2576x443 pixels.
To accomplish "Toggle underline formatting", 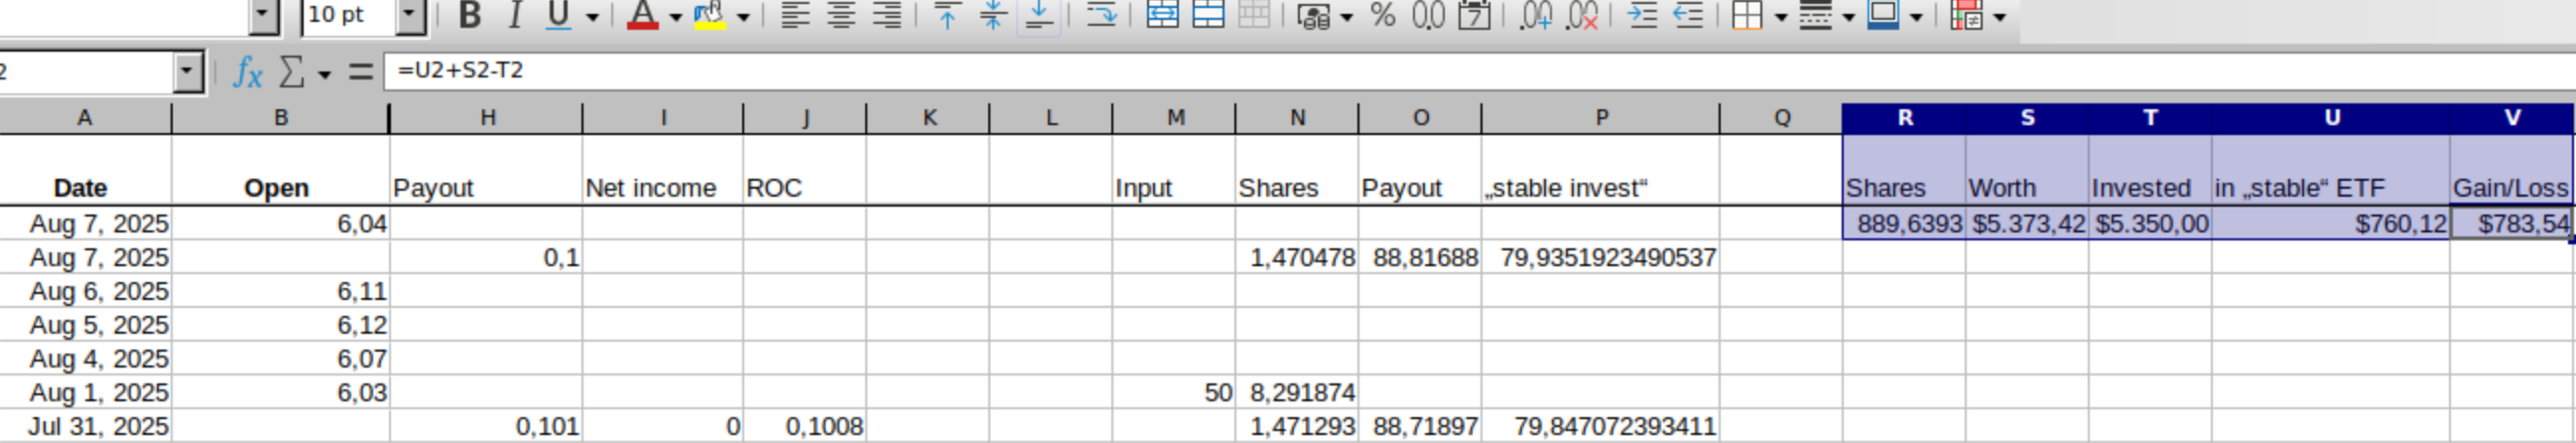I will (x=559, y=15).
